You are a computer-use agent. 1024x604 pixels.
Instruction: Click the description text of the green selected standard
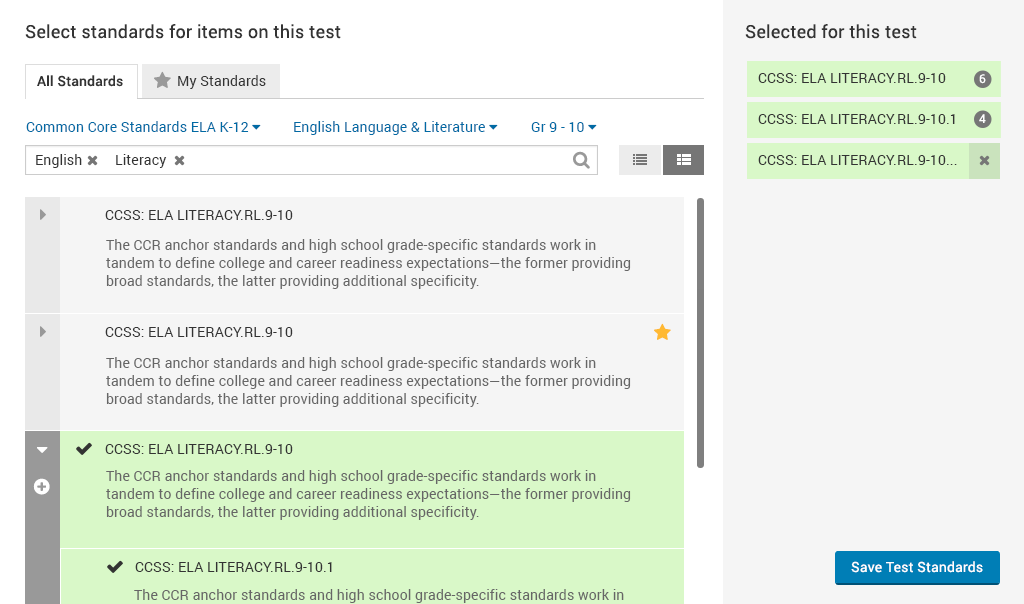pos(368,494)
